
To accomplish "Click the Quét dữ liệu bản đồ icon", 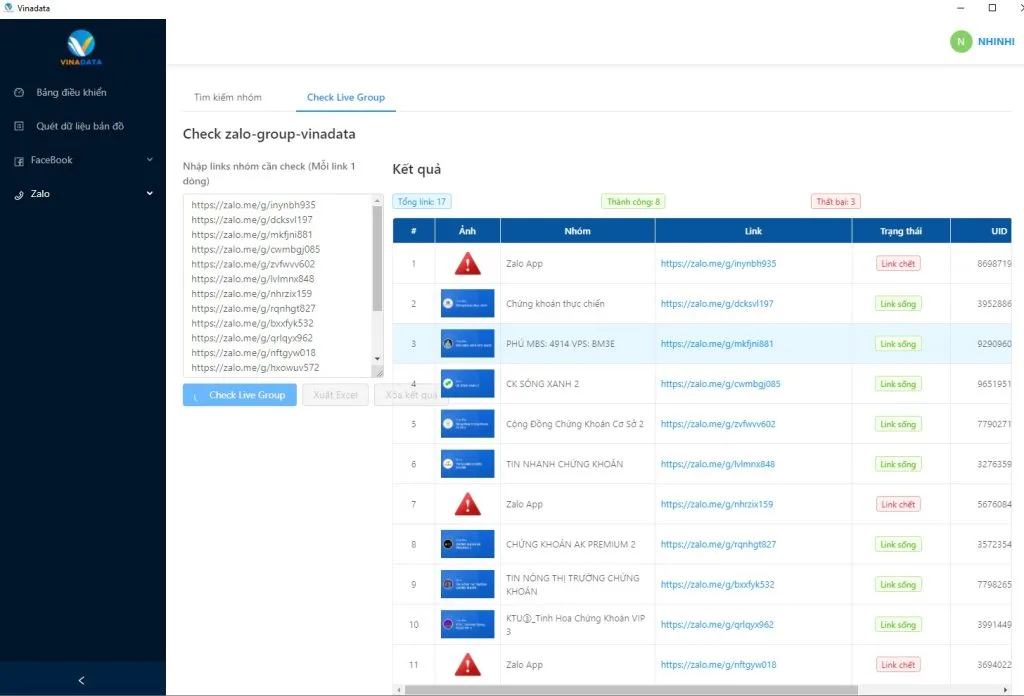I will 19,127.
